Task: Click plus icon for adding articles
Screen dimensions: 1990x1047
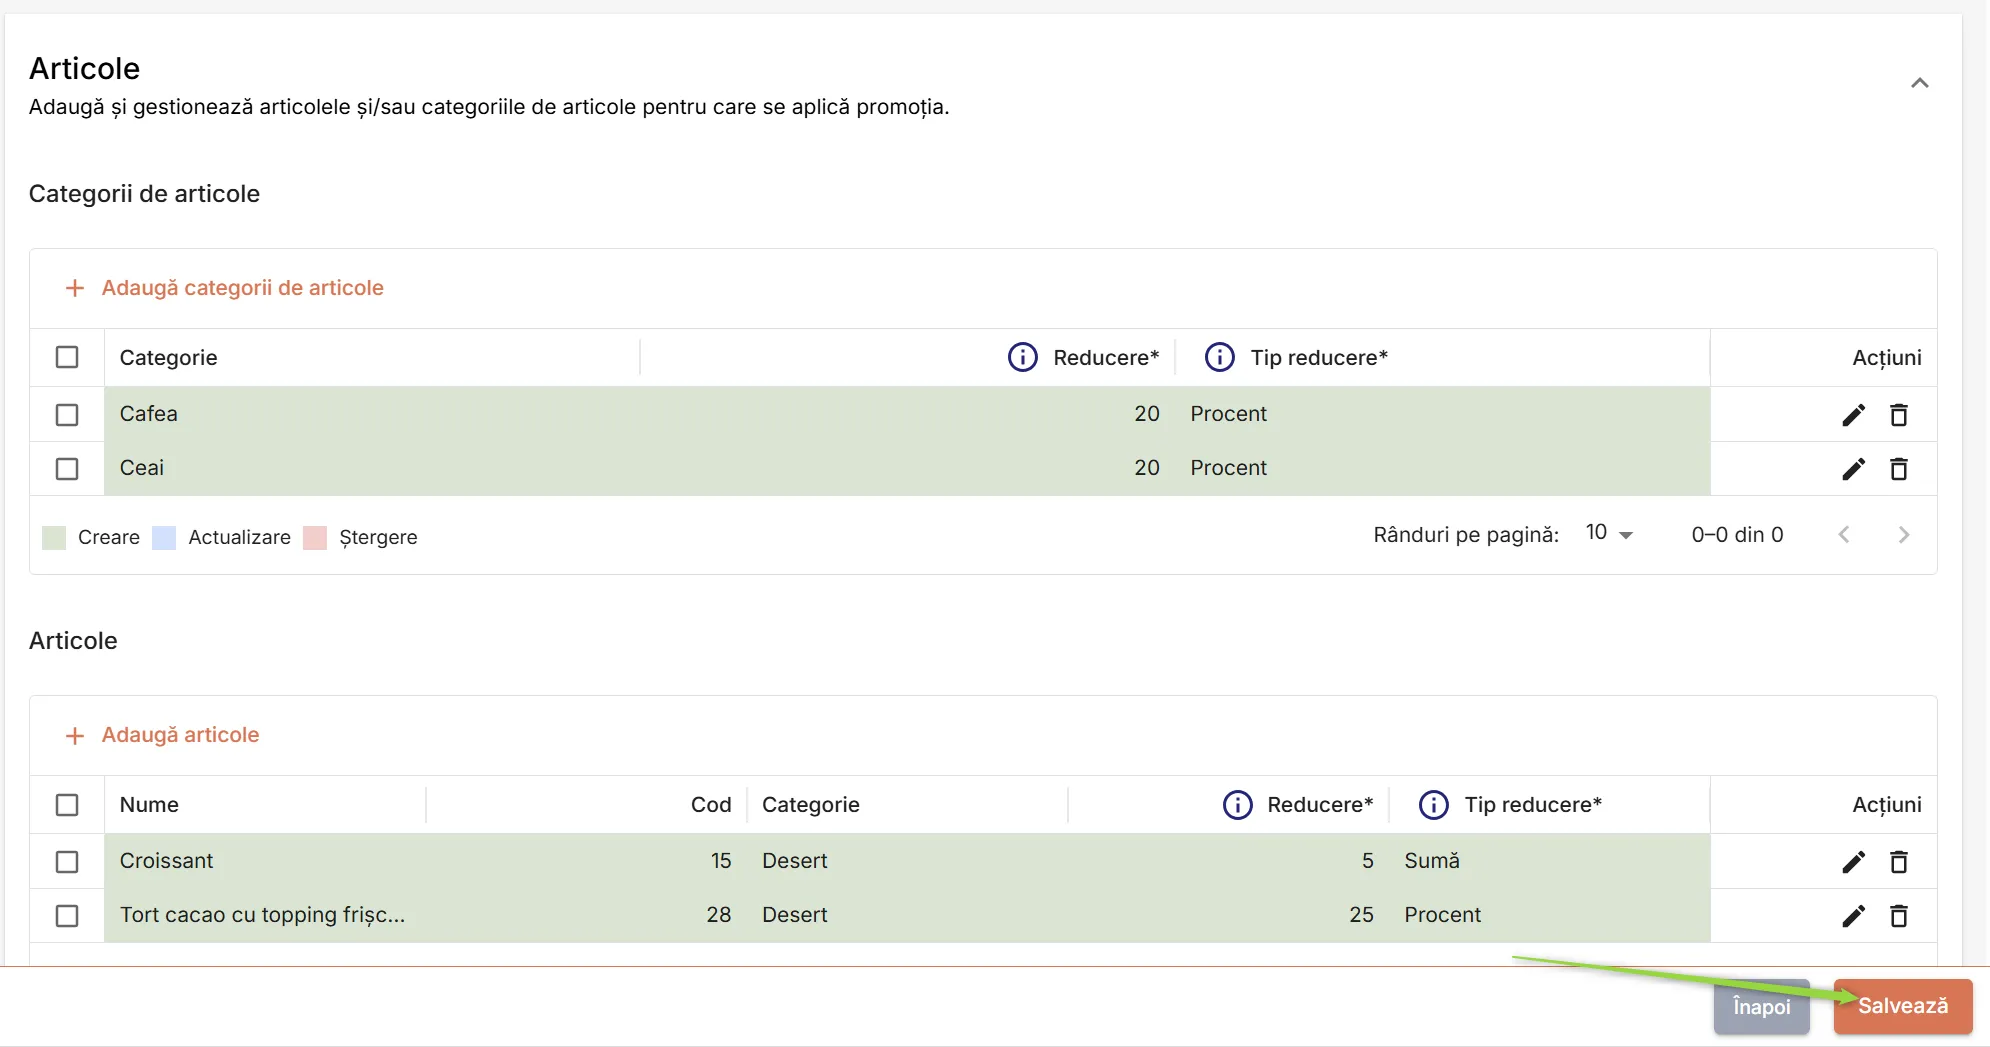Action: point(74,736)
